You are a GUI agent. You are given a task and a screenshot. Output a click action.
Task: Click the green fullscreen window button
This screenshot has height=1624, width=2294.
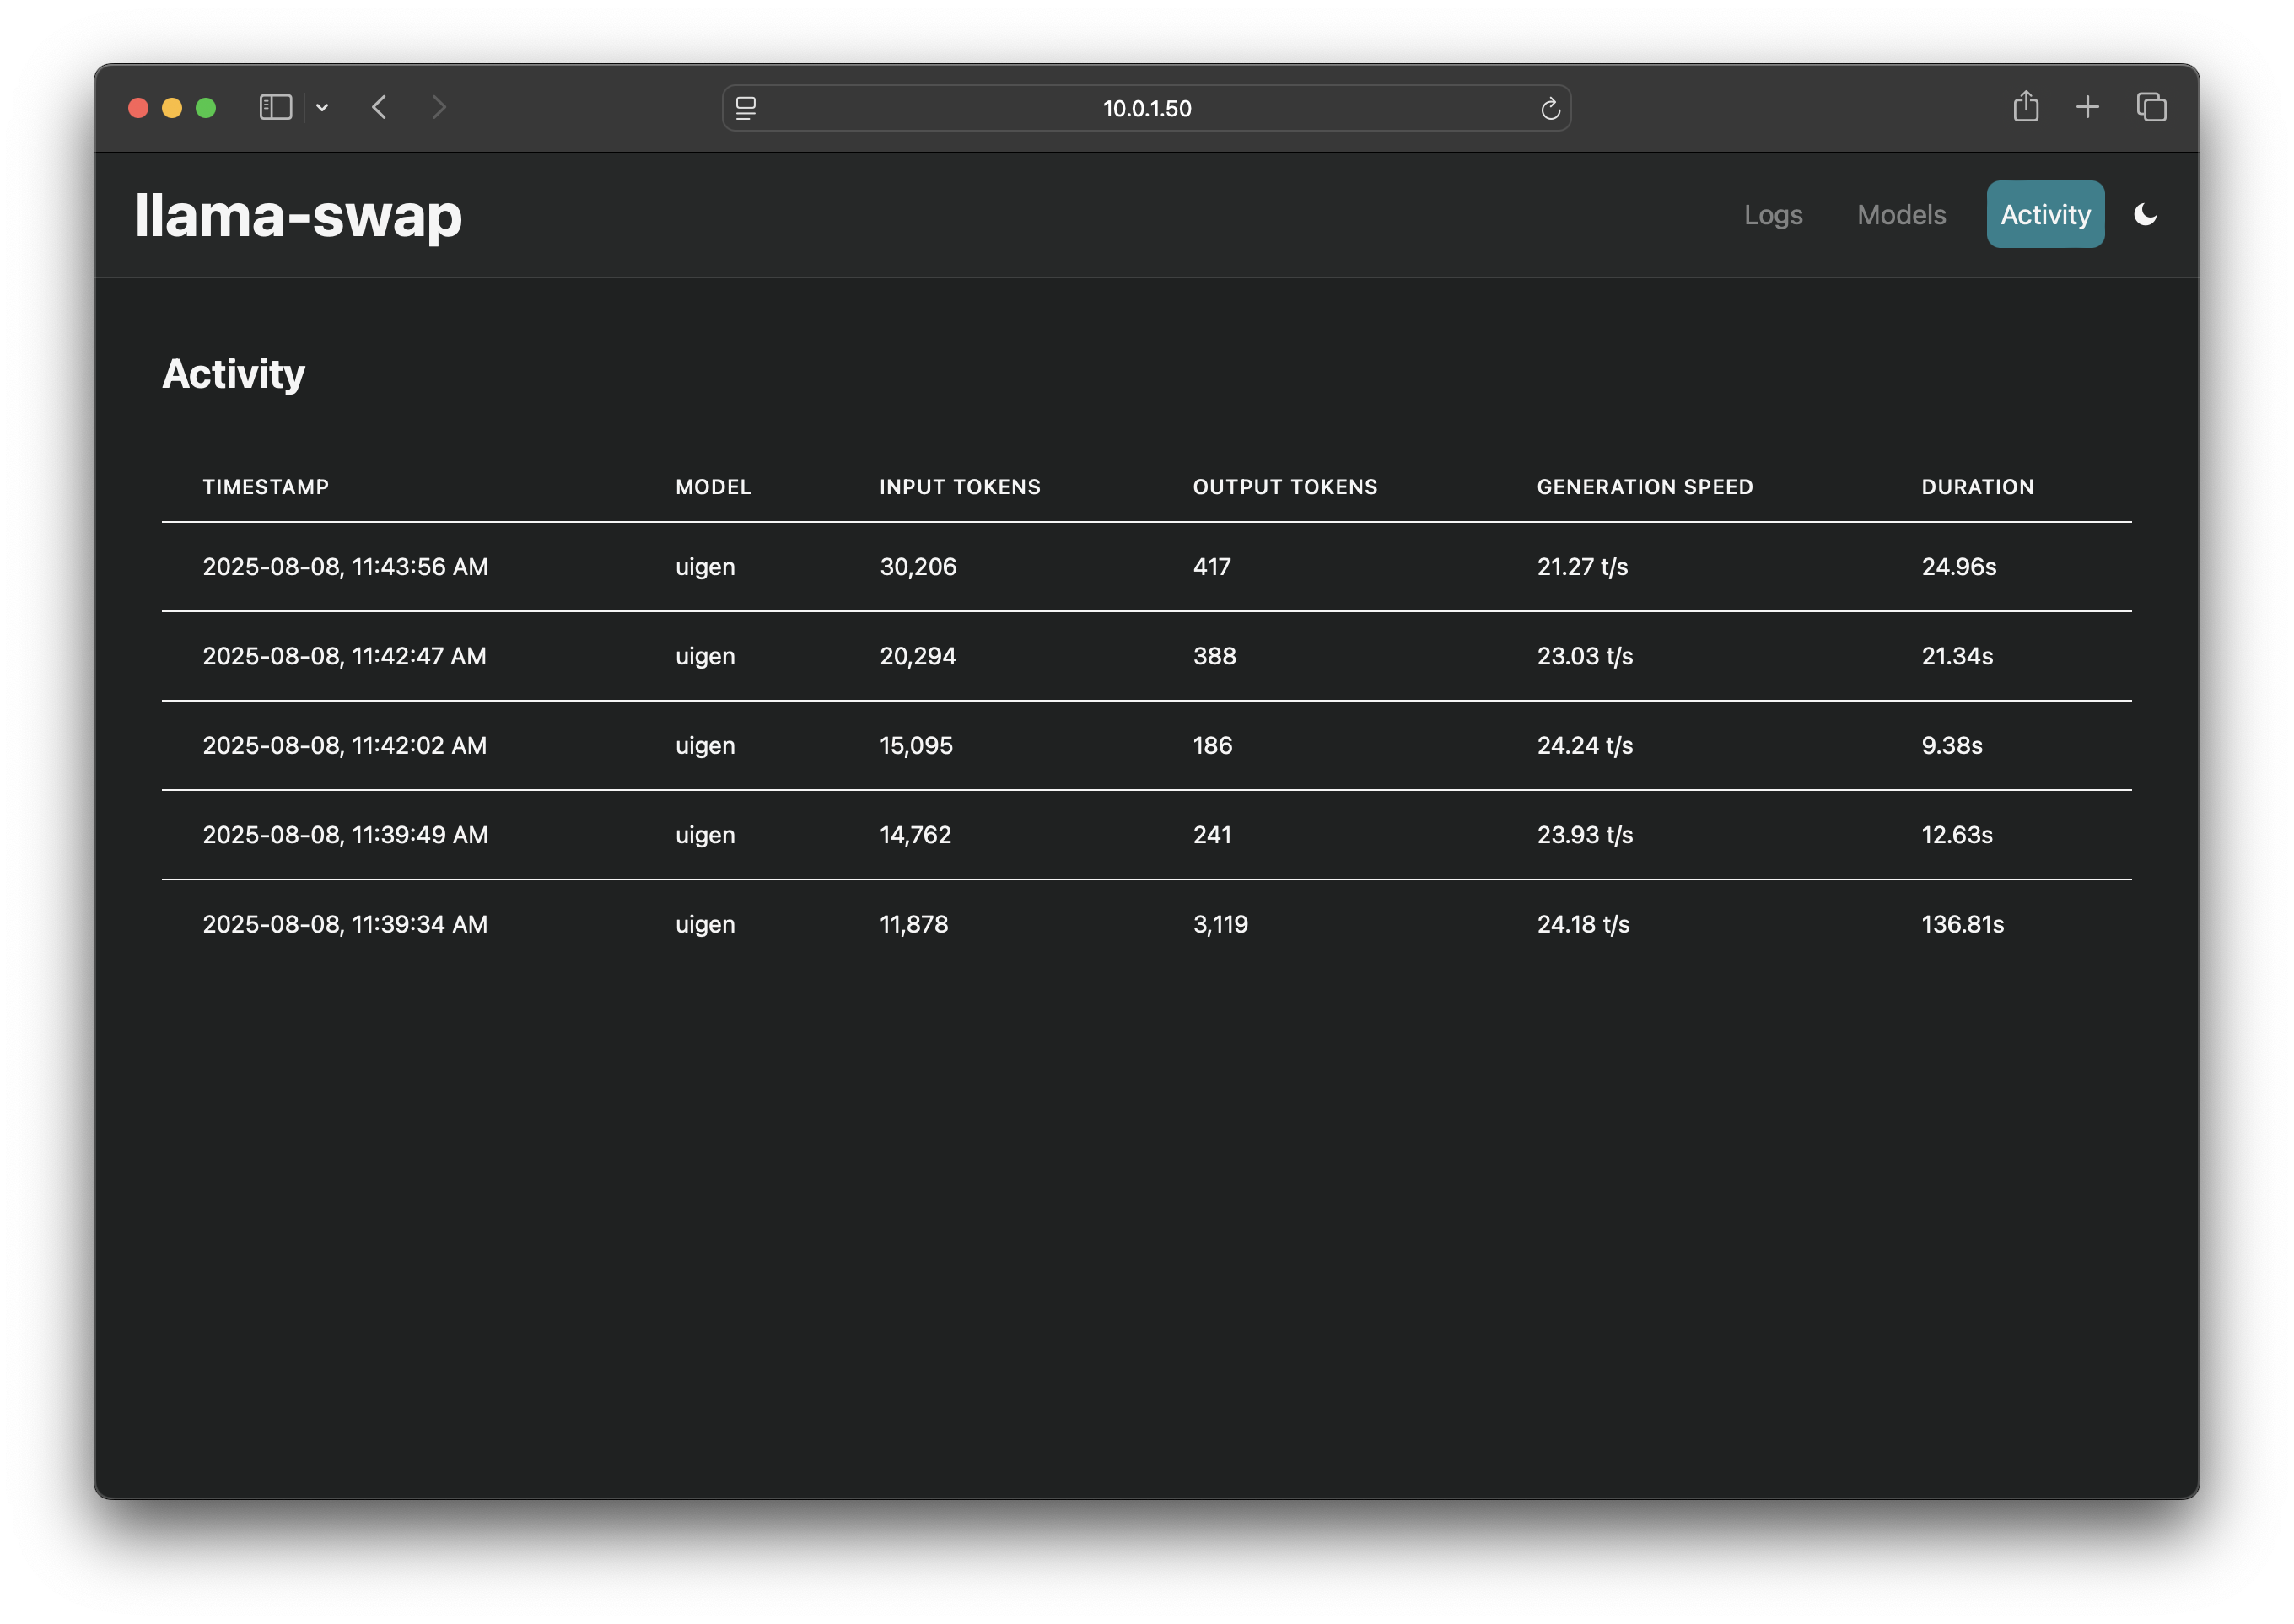206,108
